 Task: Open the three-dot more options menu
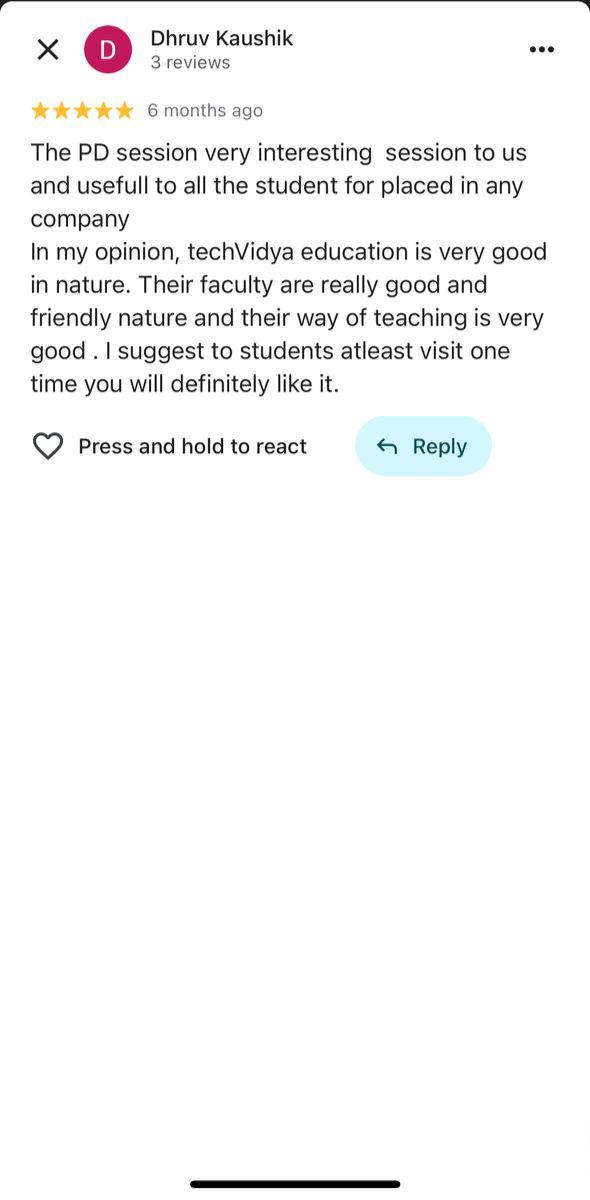(x=541, y=50)
